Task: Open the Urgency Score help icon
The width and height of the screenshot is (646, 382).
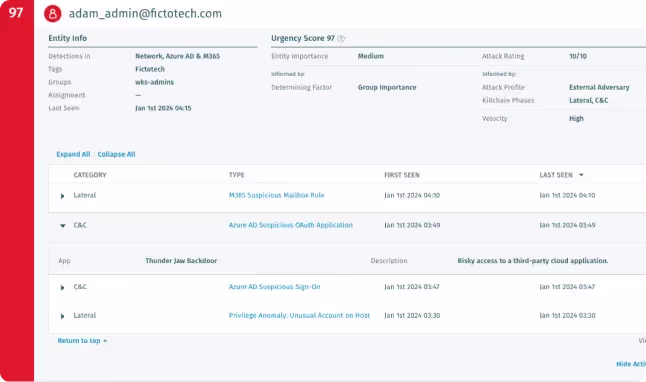Action: (341, 39)
